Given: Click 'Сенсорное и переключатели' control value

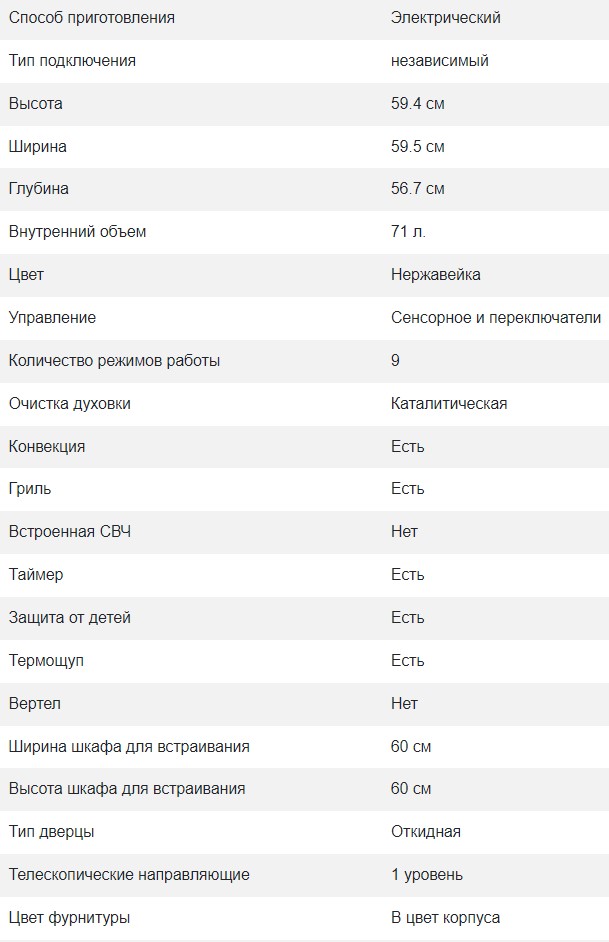Looking at the screenshot, I should [x=496, y=318].
